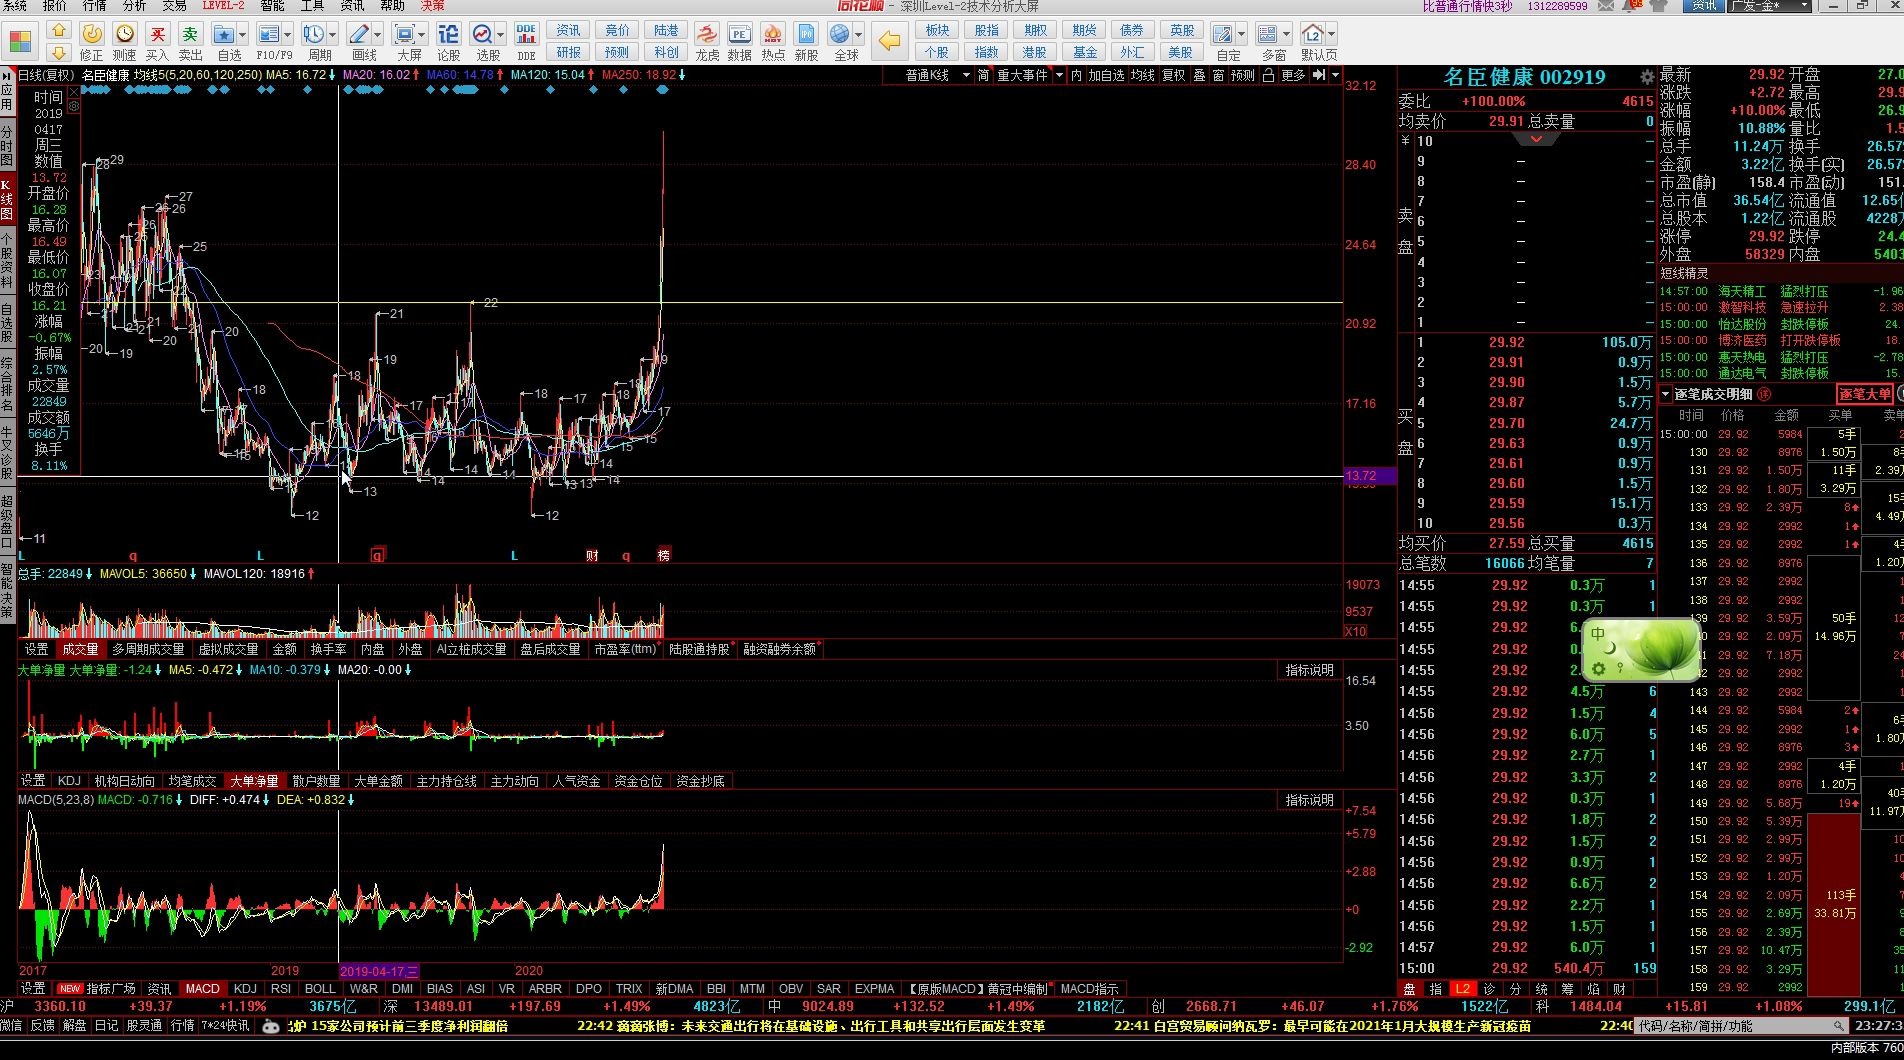Click the 科创 button
This screenshot has height=1060, width=1904.
666,52
